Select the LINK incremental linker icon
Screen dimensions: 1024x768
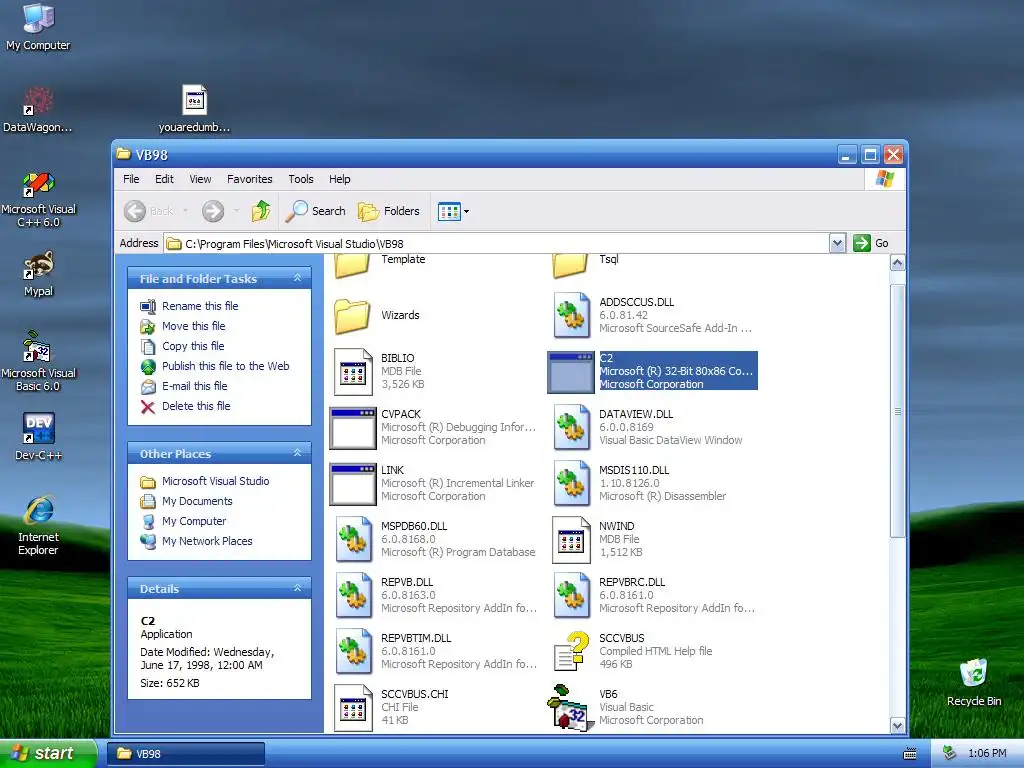(353, 484)
